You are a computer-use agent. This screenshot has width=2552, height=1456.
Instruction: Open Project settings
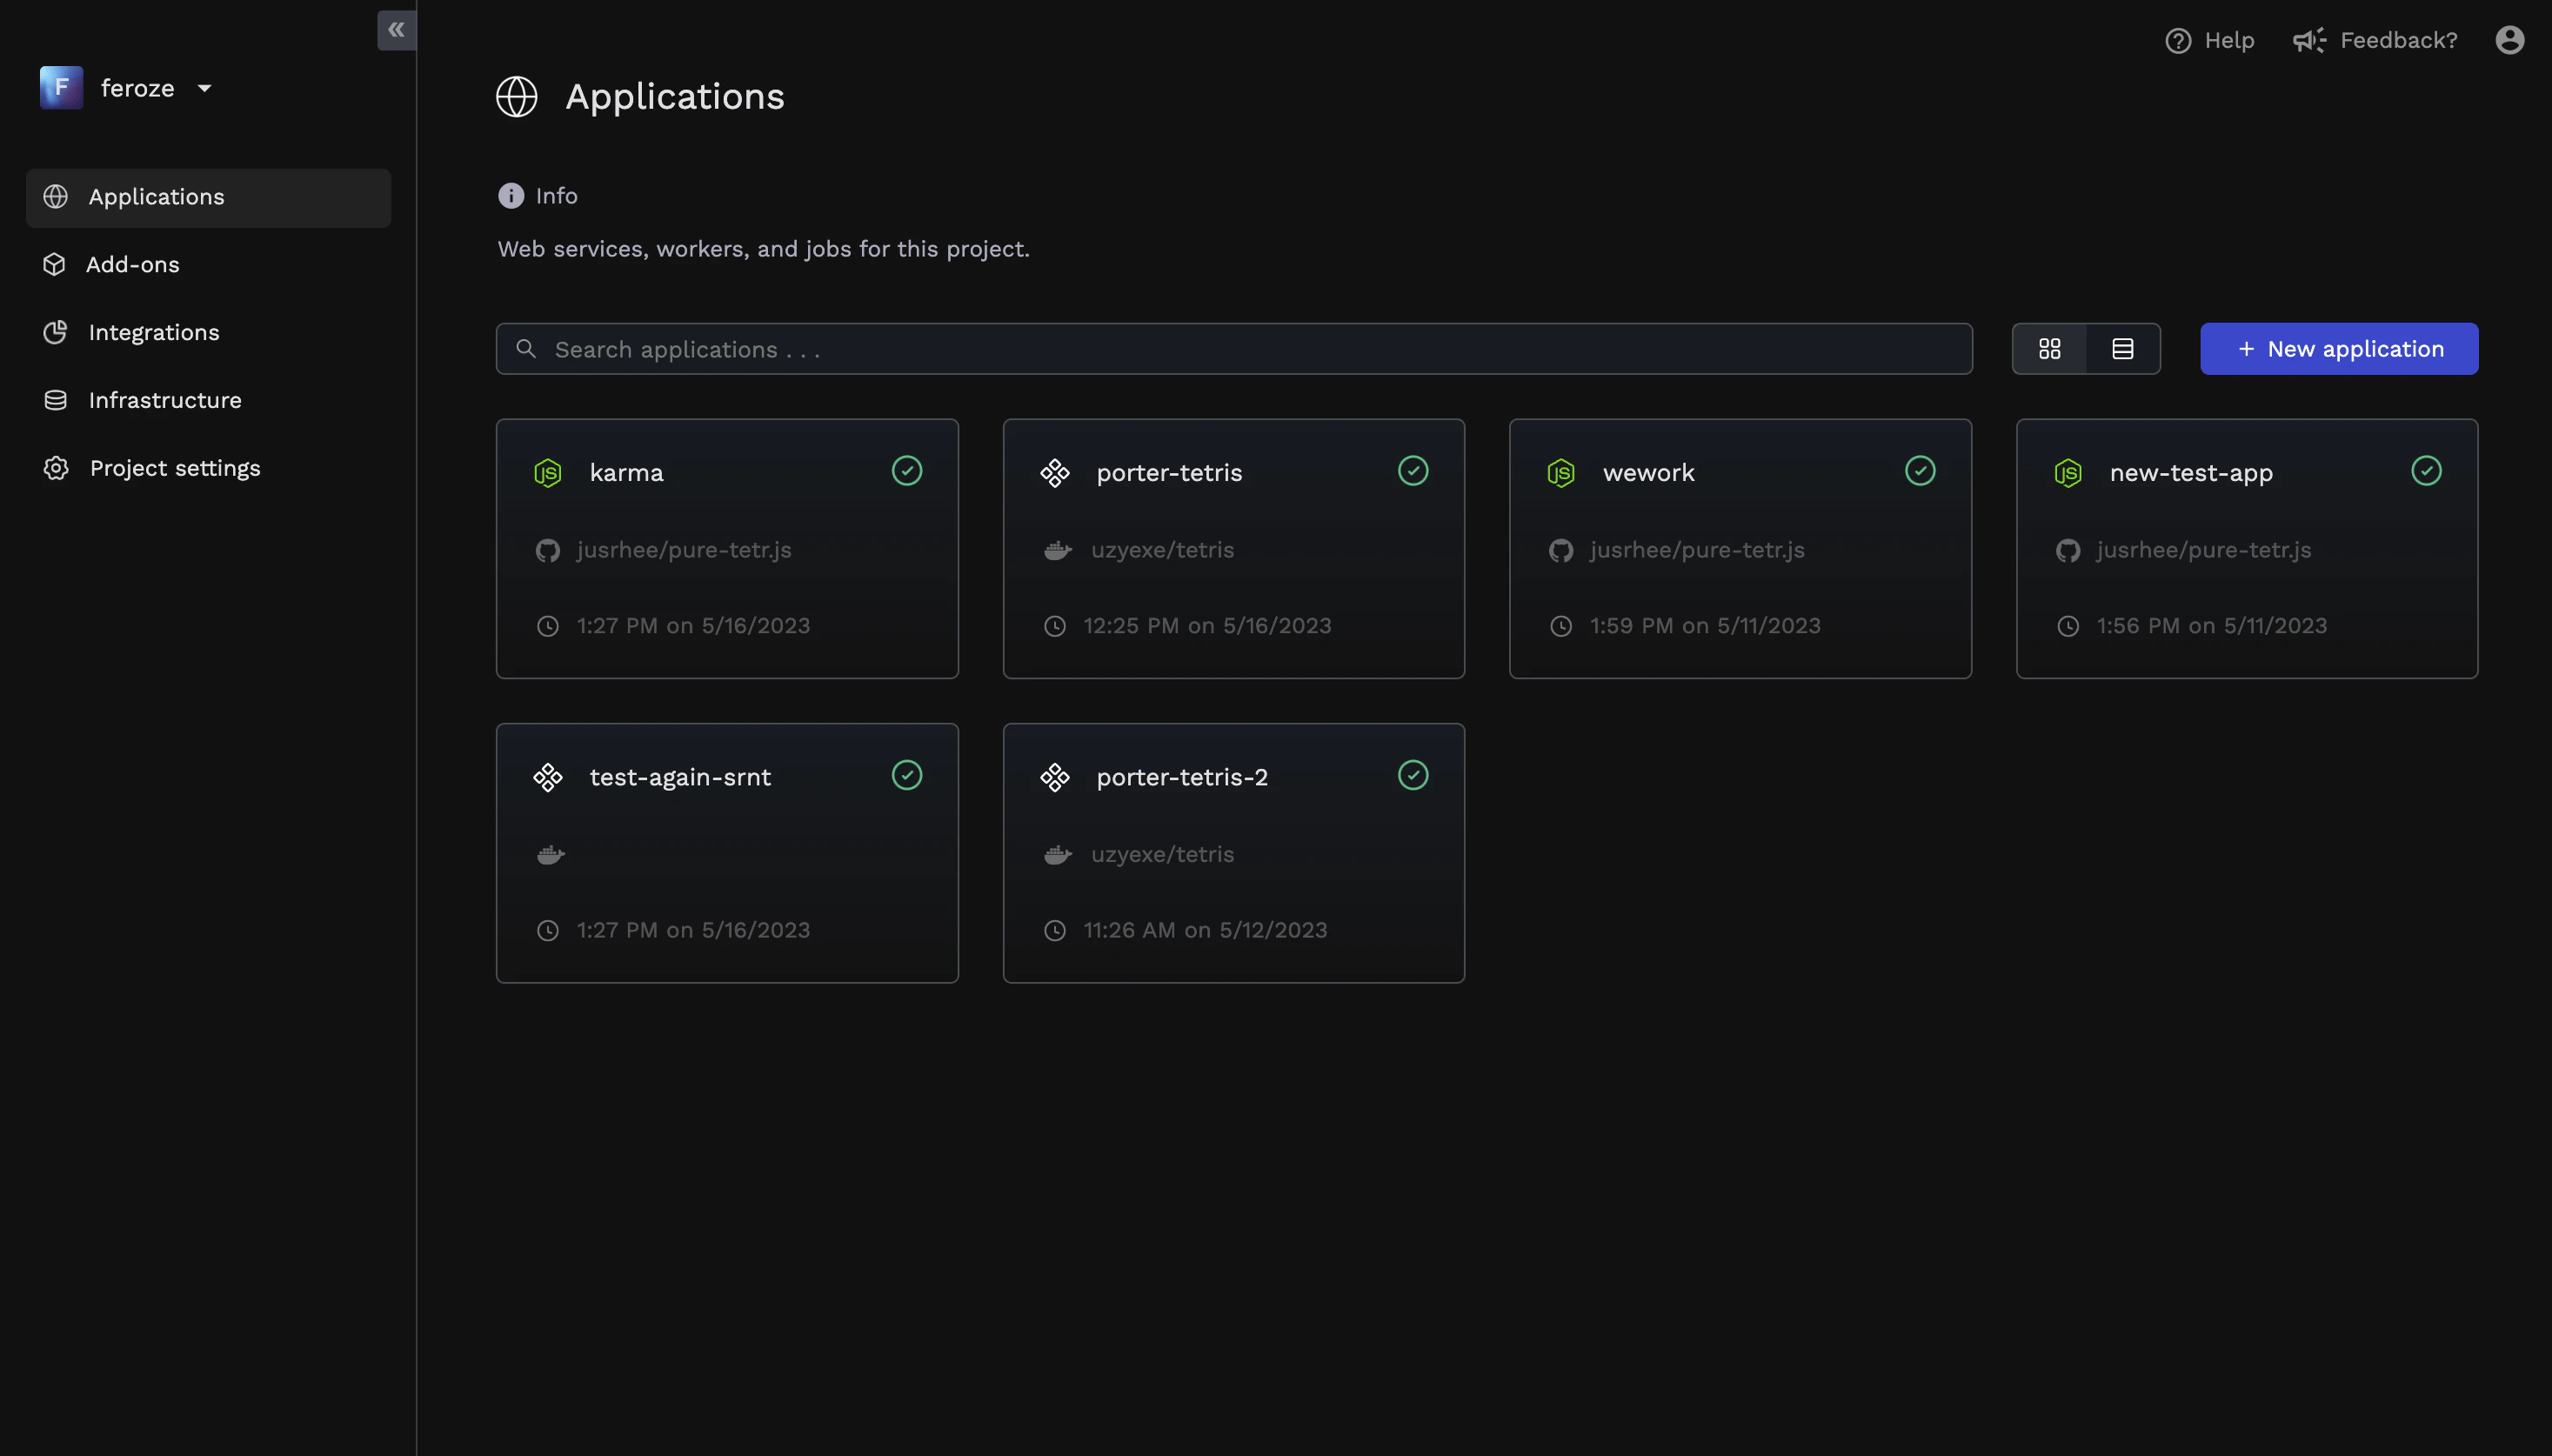click(174, 468)
